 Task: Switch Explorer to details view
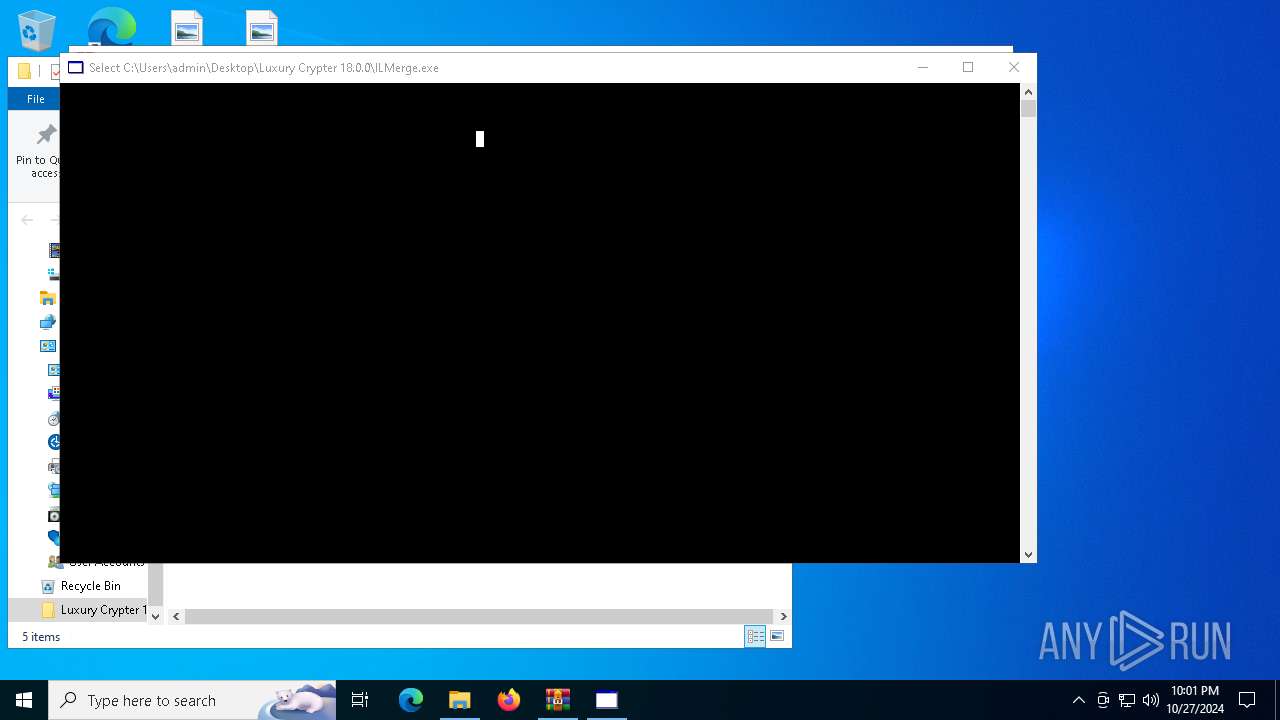coord(755,637)
